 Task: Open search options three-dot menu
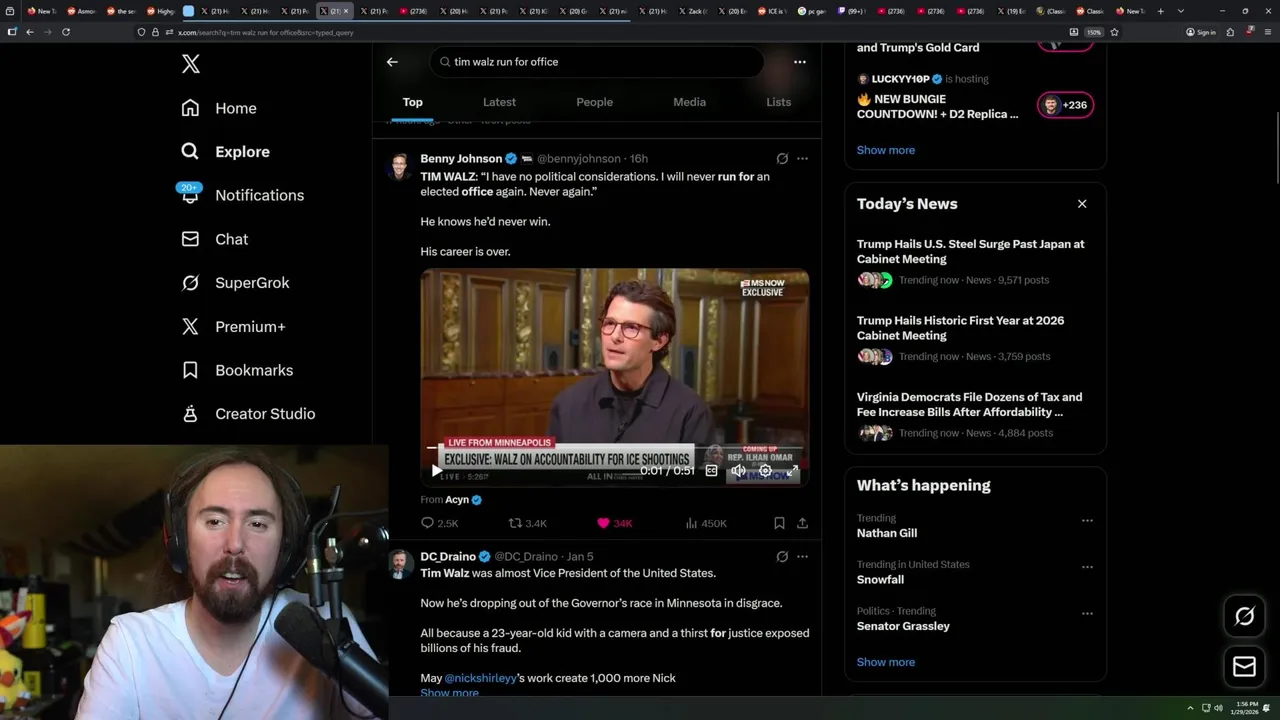799,62
